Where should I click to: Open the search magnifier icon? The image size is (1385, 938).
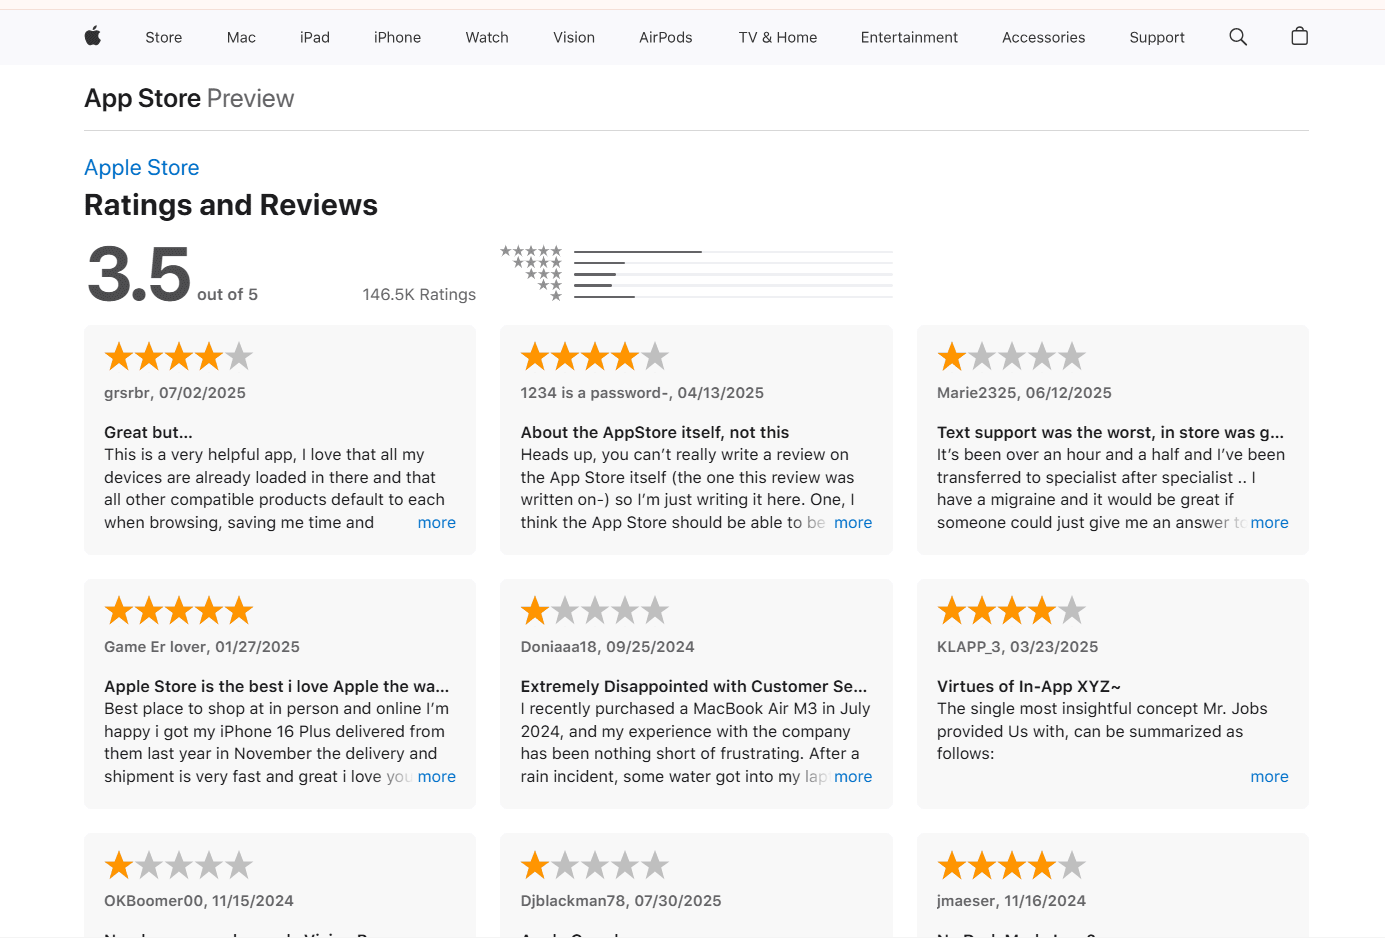(1238, 37)
